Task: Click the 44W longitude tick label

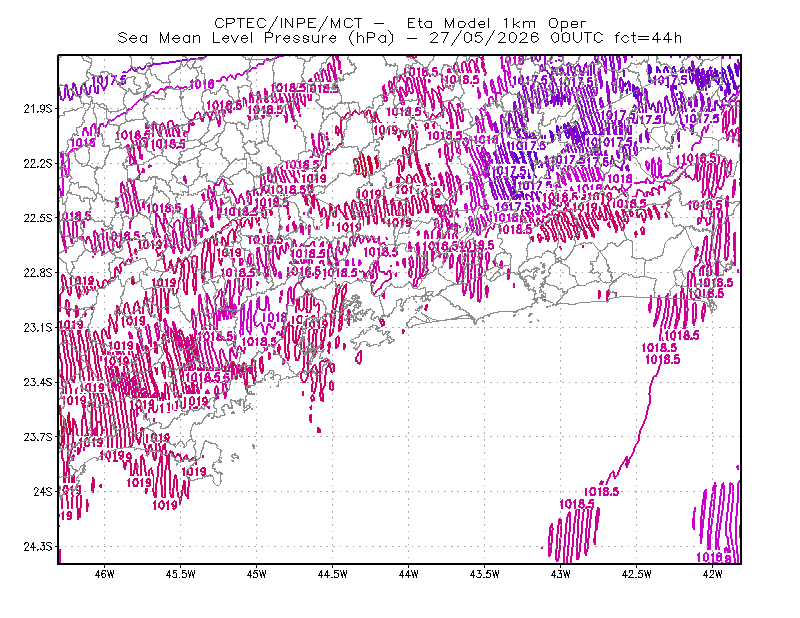Action: (x=409, y=574)
